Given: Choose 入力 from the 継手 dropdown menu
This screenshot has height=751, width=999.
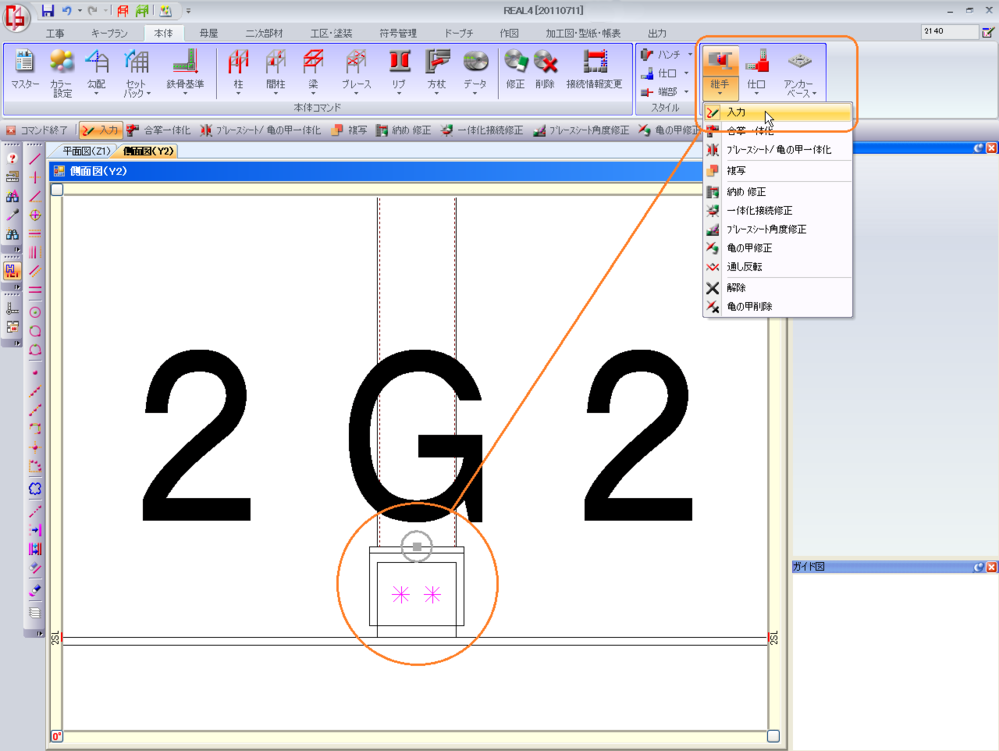Looking at the screenshot, I should point(777,113).
